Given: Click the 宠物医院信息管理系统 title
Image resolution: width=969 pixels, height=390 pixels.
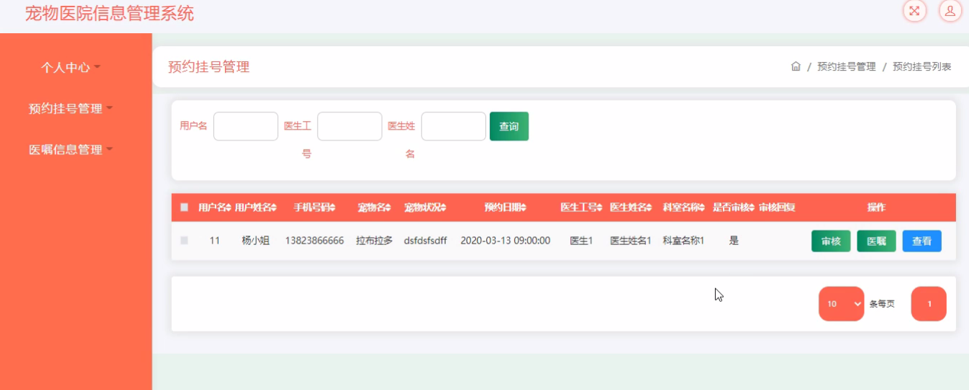Looking at the screenshot, I should coord(109,14).
